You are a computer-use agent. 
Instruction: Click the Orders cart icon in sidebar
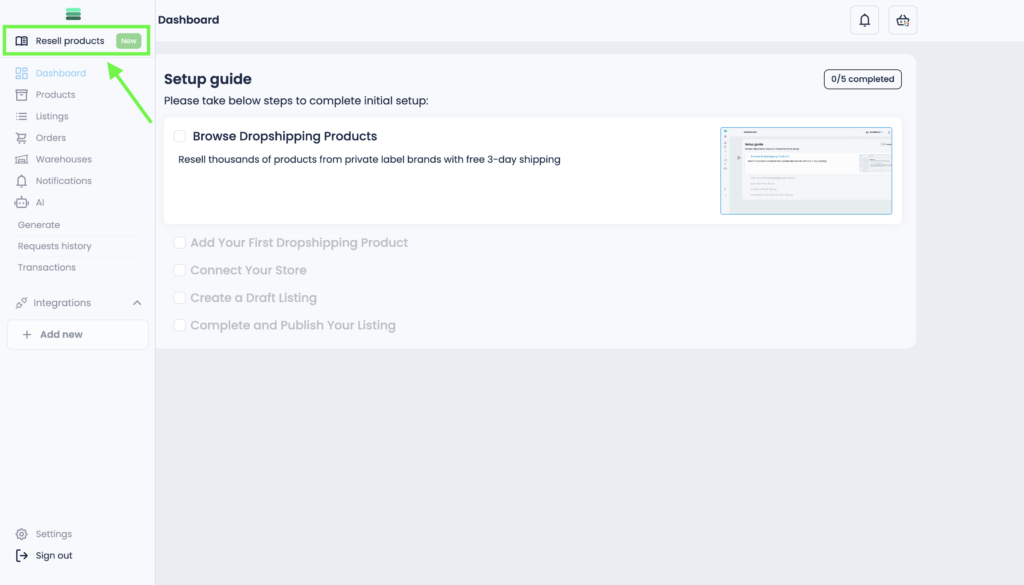(x=22, y=138)
